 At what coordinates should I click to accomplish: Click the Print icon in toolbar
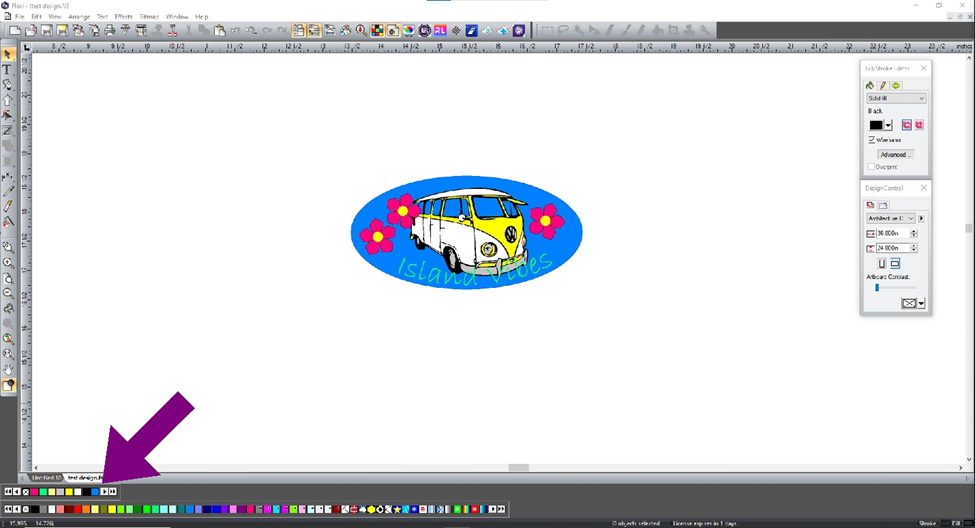(x=110, y=30)
